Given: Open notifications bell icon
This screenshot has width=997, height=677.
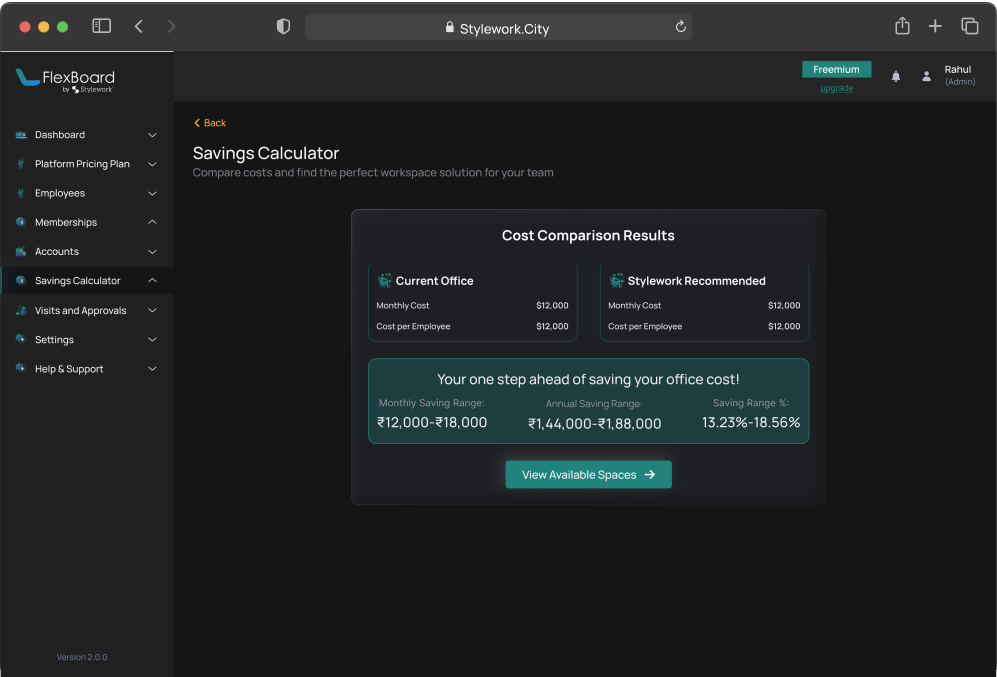Looking at the screenshot, I should (x=896, y=76).
